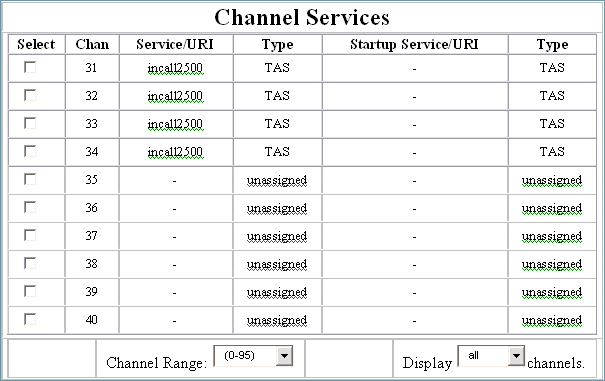Tick the checkbox in the channel 32 row
Viewport: 605px width, 381px height.
coord(30,95)
